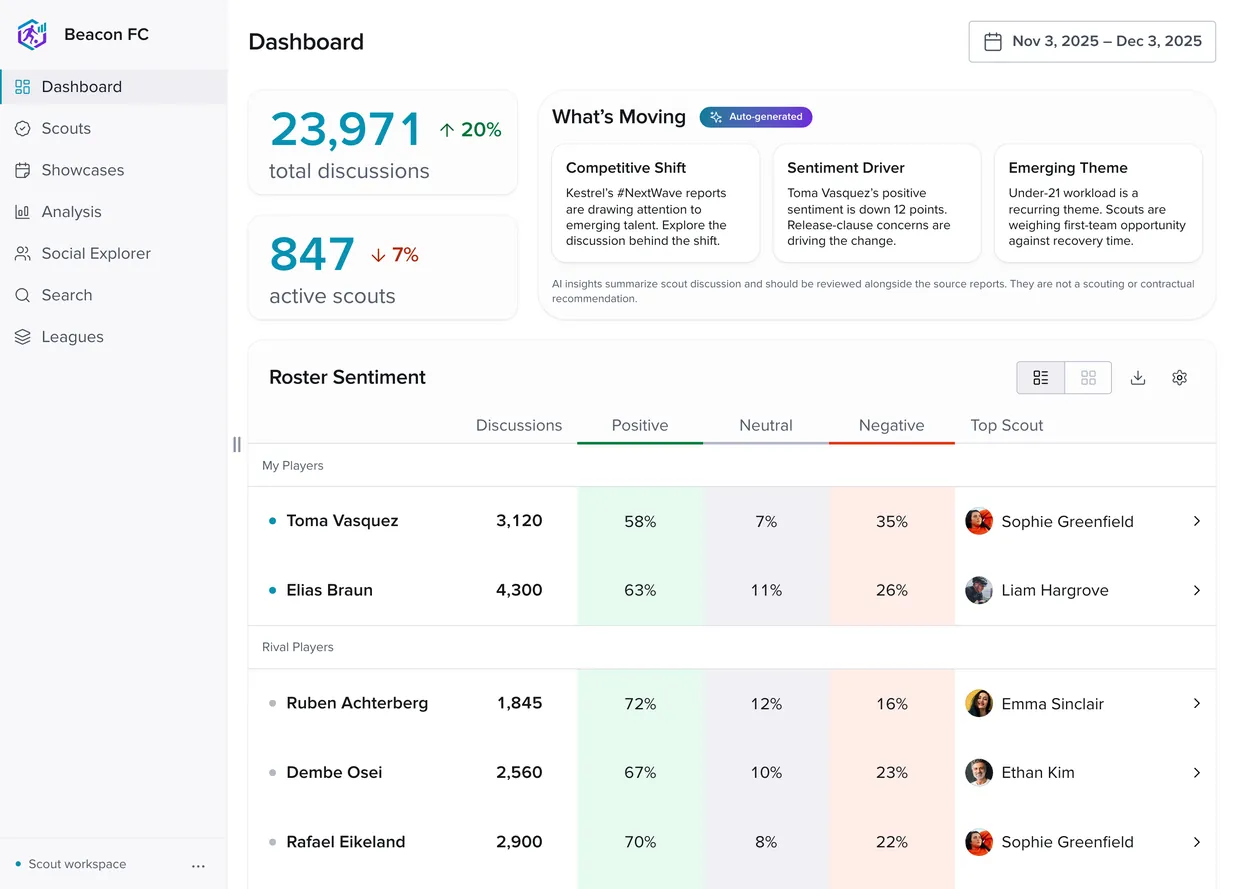Viewport: 1250px width, 889px height.
Task: Click the Social Explorer people icon
Action: (22, 254)
